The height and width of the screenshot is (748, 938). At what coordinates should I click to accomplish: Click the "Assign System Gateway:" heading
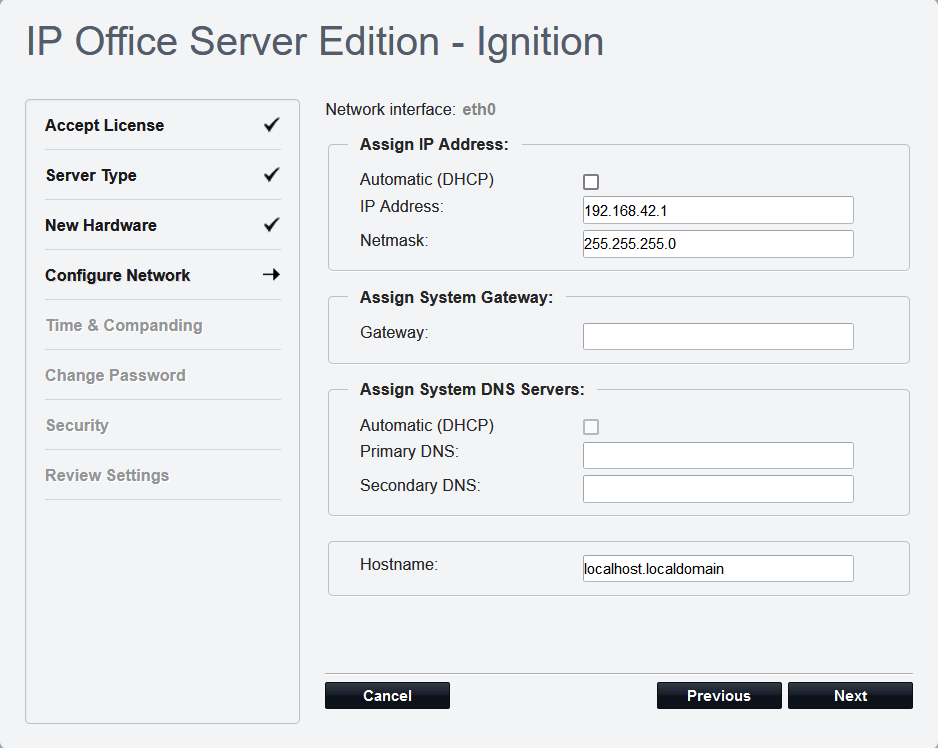coord(456,297)
